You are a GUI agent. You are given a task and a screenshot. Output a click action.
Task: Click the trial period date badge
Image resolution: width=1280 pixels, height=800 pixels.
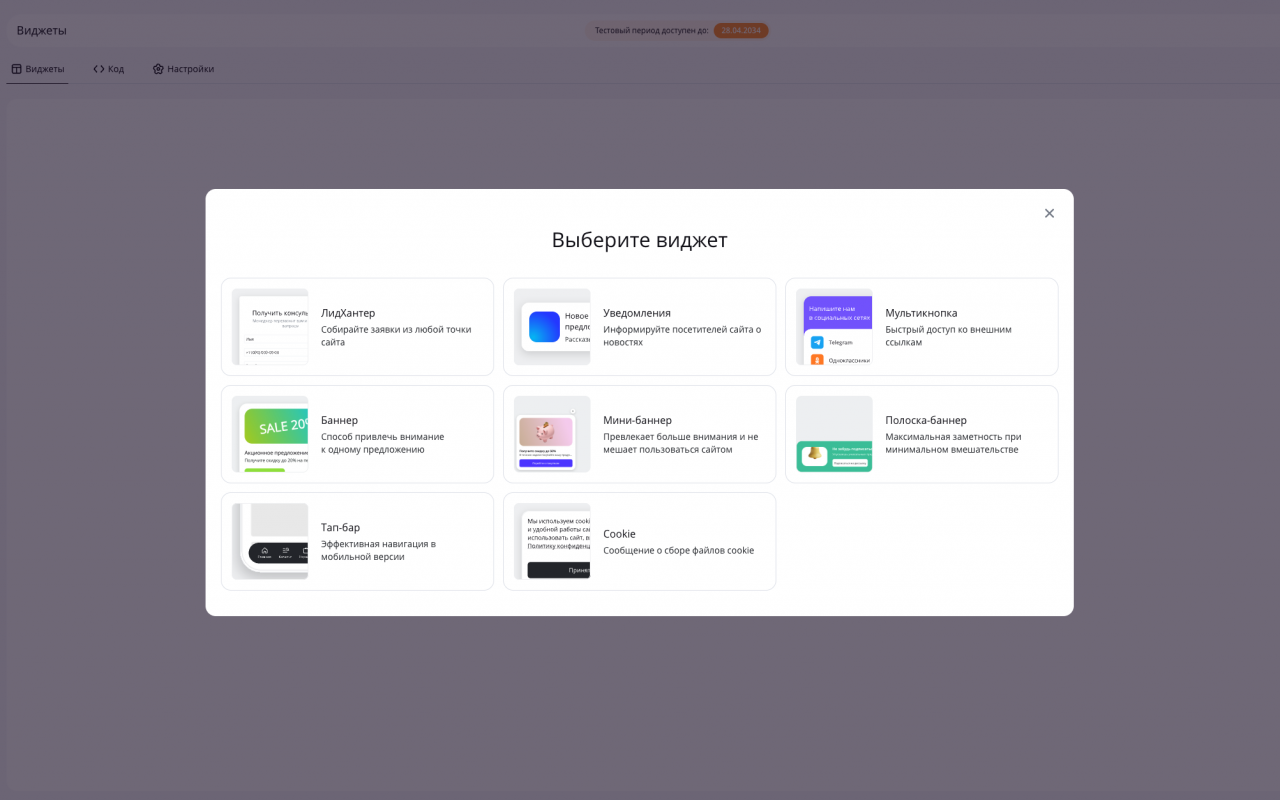(x=741, y=30)
